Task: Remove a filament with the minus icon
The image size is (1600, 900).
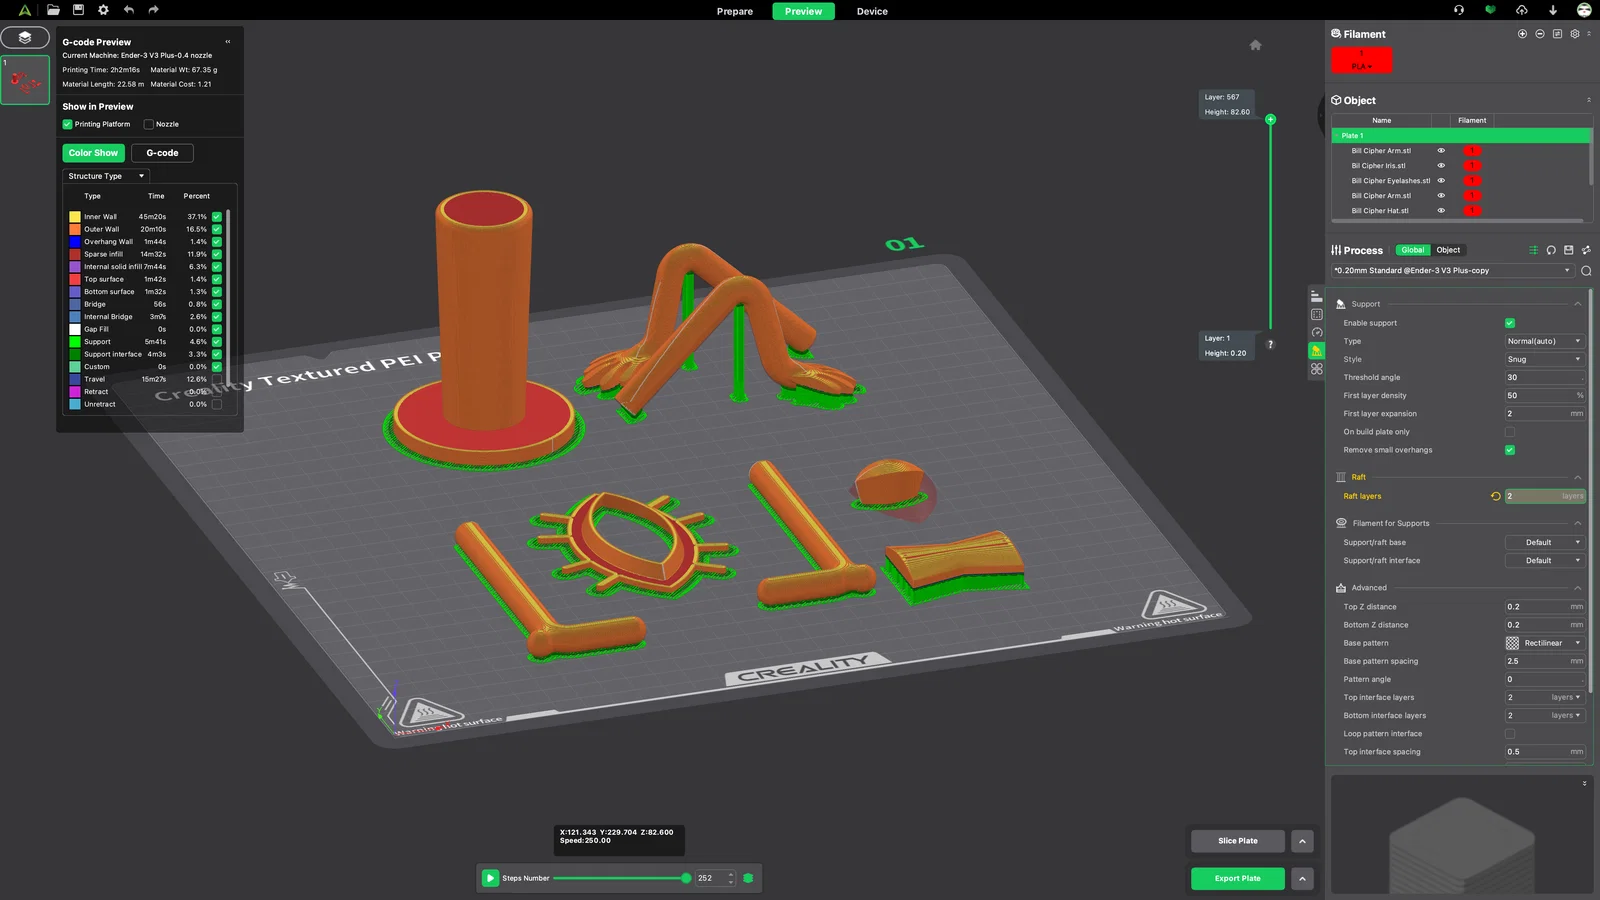Action: pos(1540,34)
